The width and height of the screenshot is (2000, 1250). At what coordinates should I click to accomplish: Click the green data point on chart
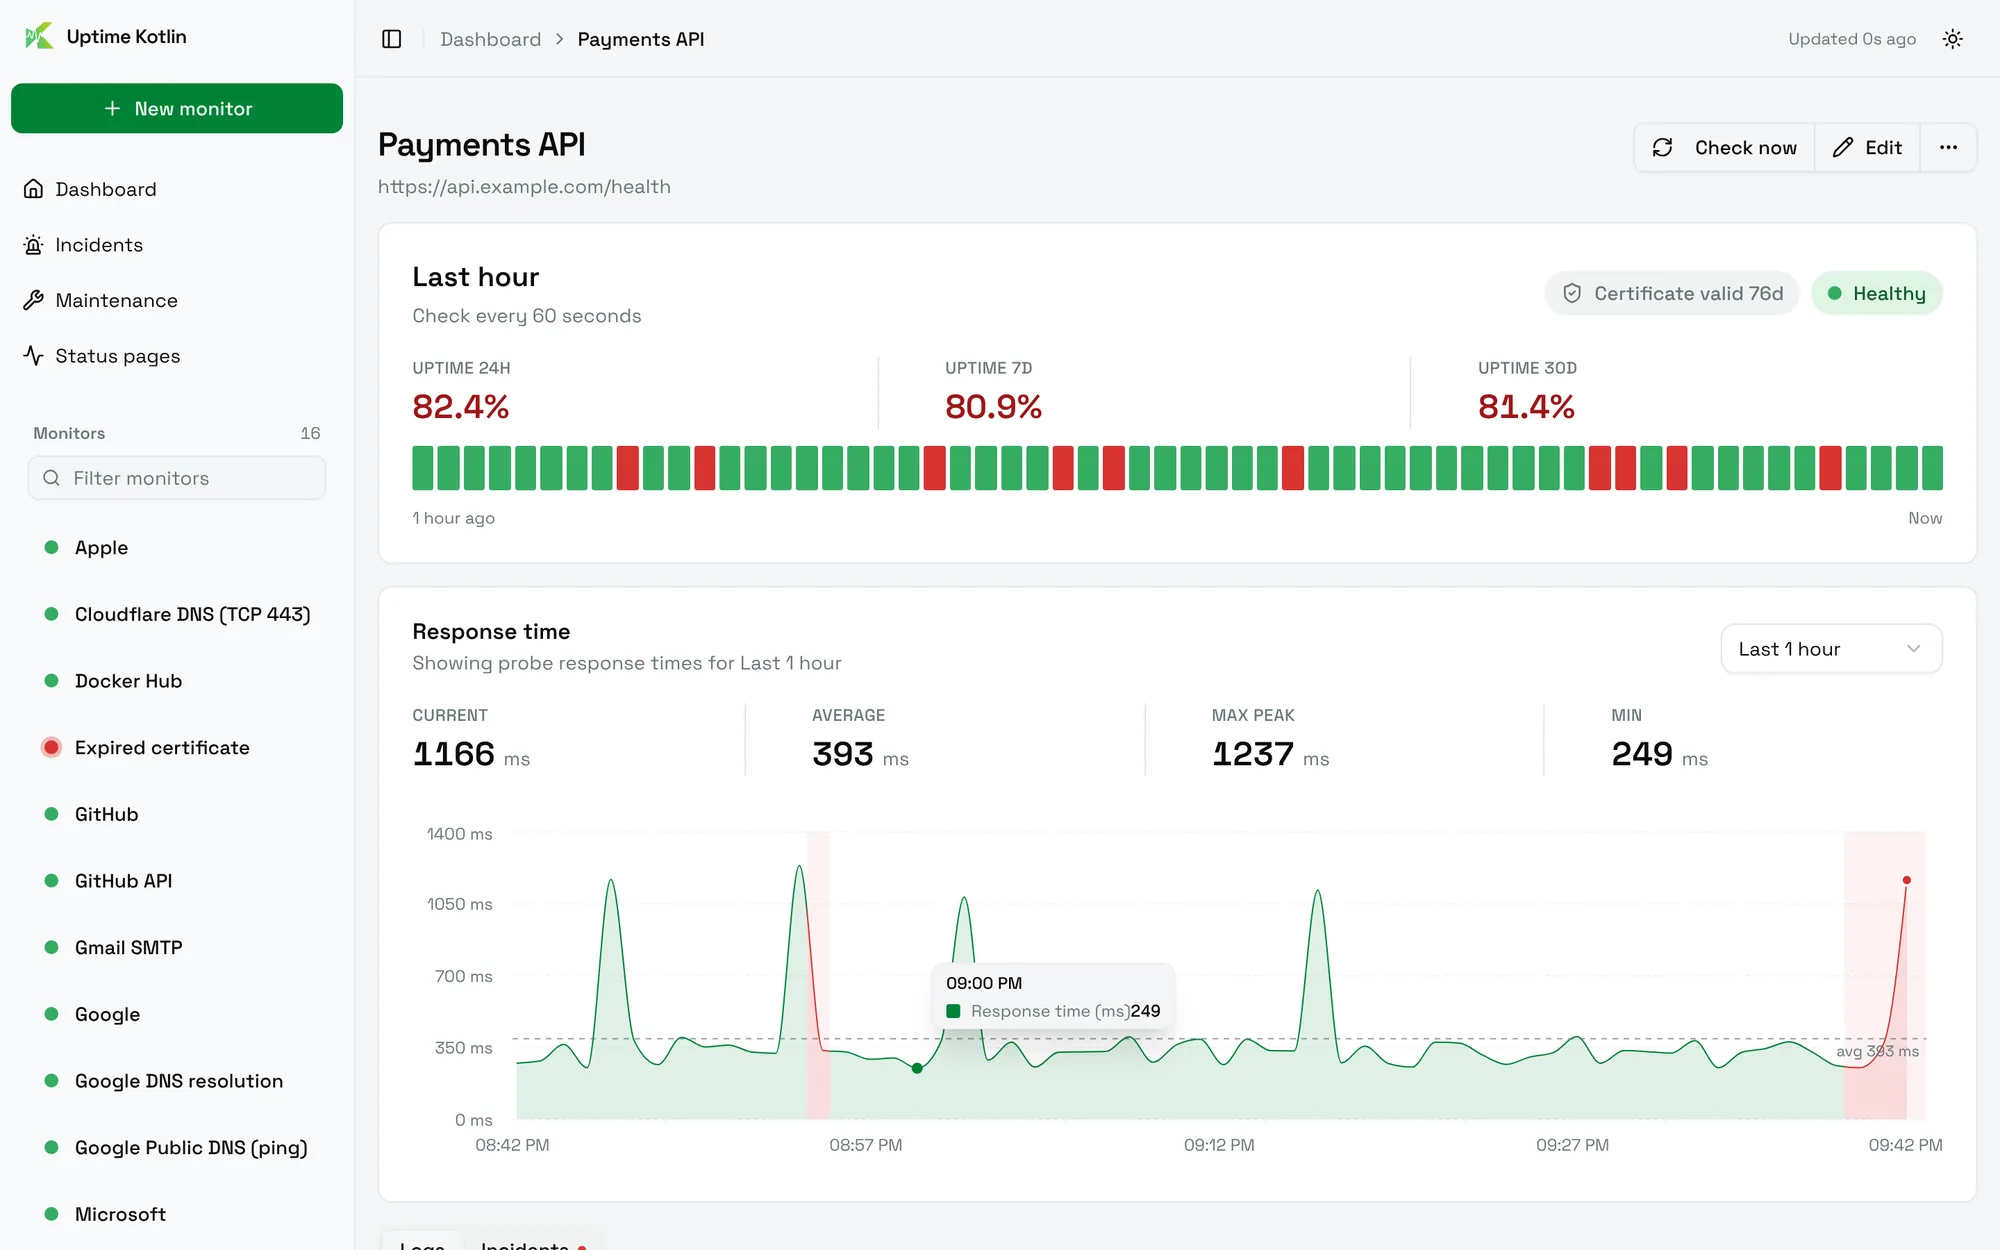pyautogui.click(x=917, y=1068)
